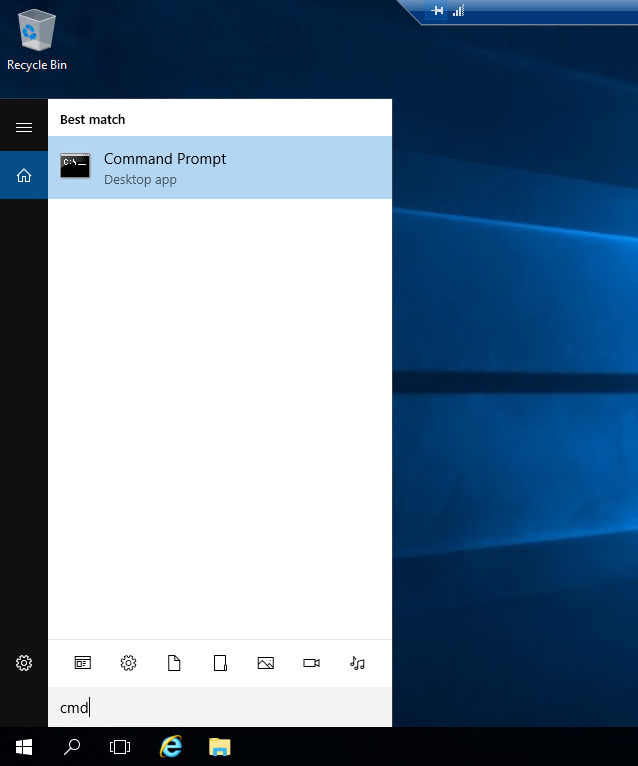Open Task View from the taskbar
638x766 pixels.
(x=120, y=746)
